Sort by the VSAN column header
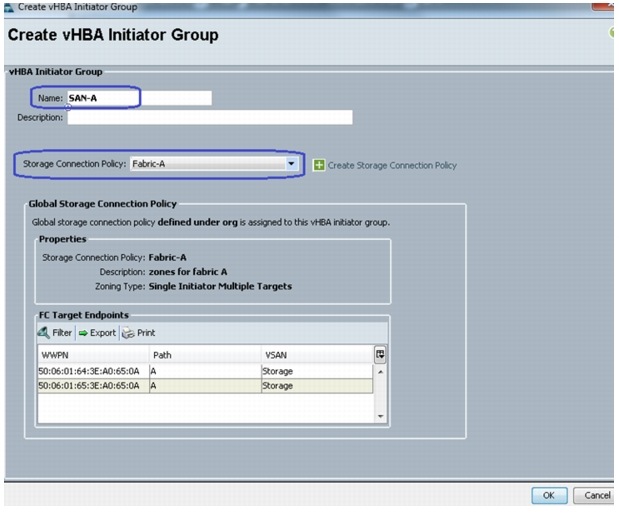 pyautogui.click(x=317, y=355)
